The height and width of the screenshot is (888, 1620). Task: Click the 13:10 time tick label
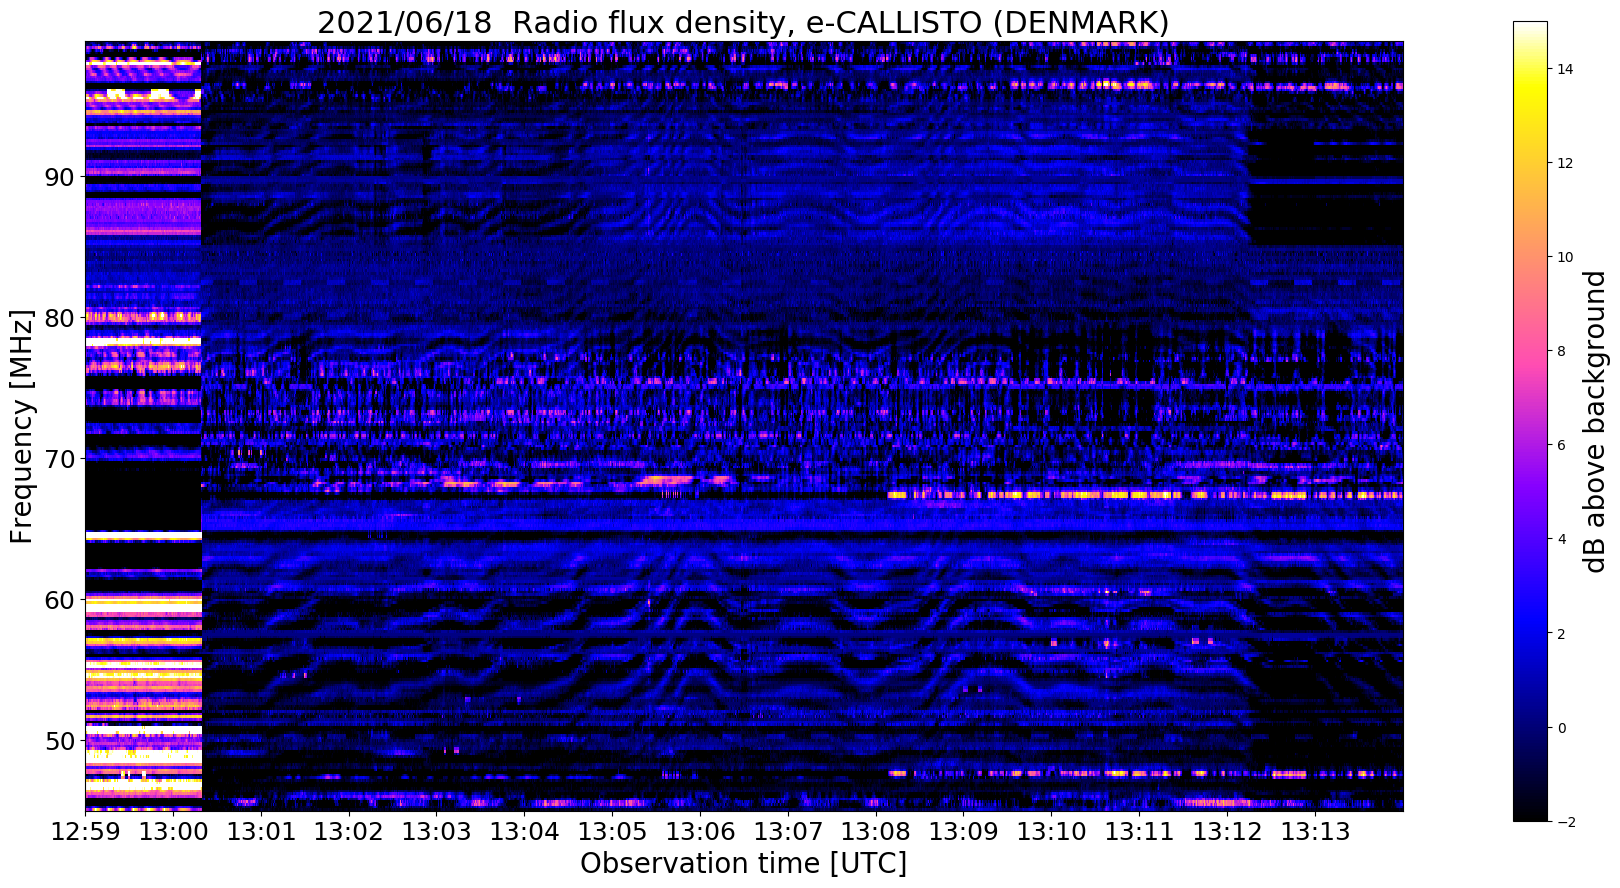(1051, 831)
